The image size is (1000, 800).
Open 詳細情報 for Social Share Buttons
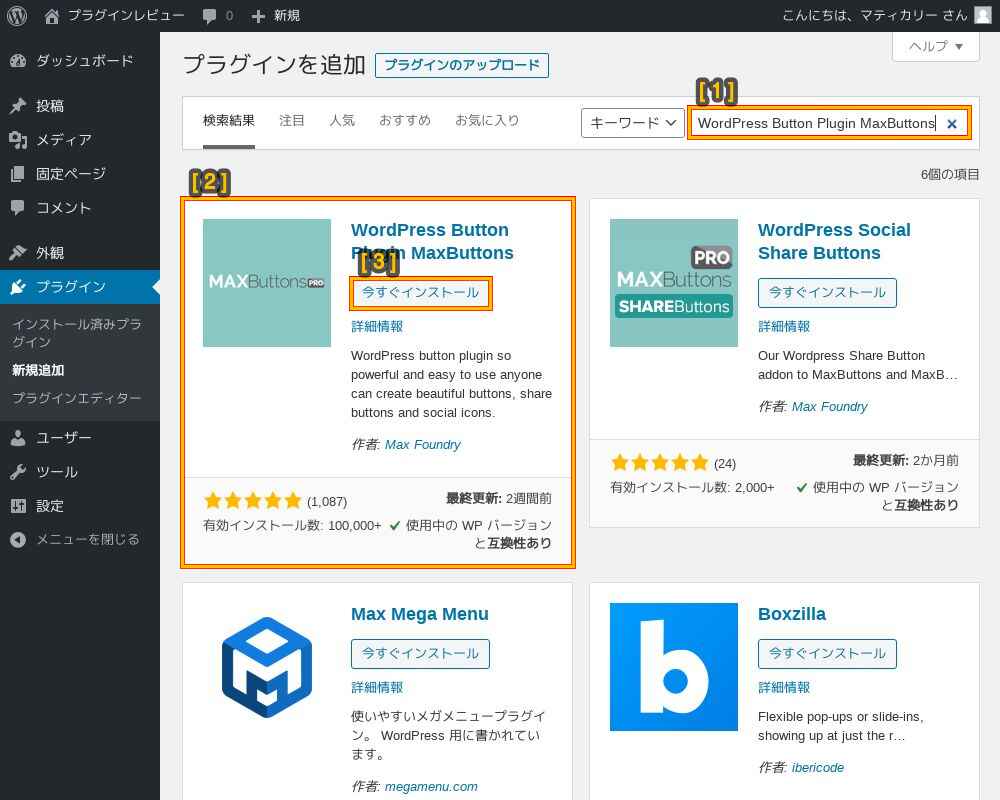[x=784, y=327]
